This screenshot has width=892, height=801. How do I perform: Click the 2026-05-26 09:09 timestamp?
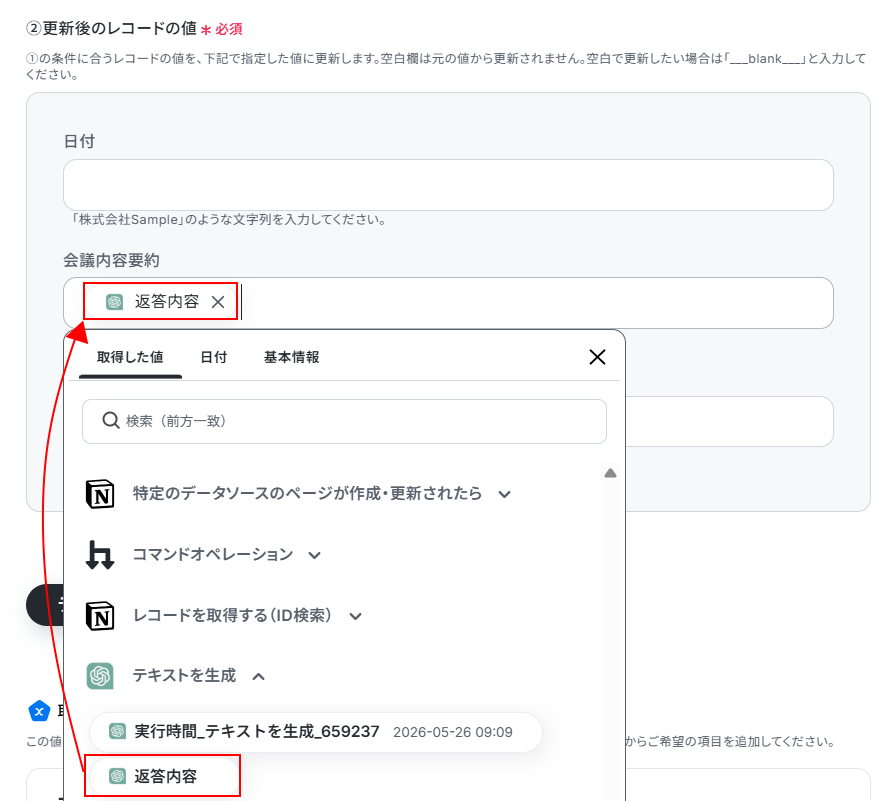(453, 732)
